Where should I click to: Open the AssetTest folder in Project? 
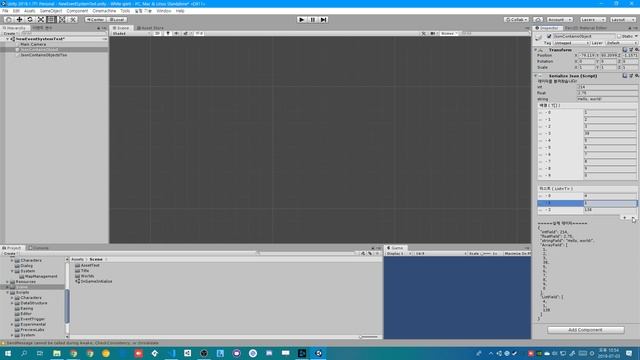point(90,265)
